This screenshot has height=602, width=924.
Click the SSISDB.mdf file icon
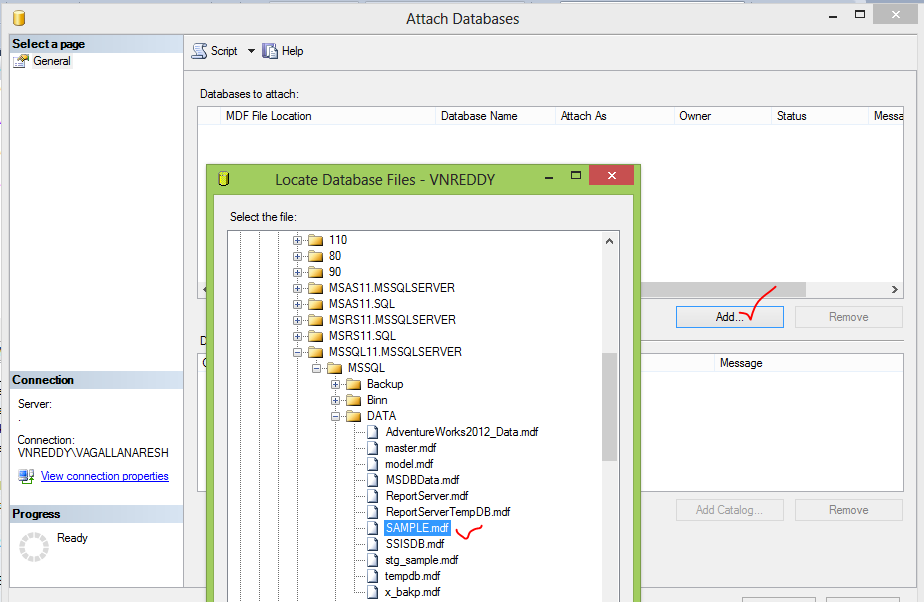click(372, 544)
